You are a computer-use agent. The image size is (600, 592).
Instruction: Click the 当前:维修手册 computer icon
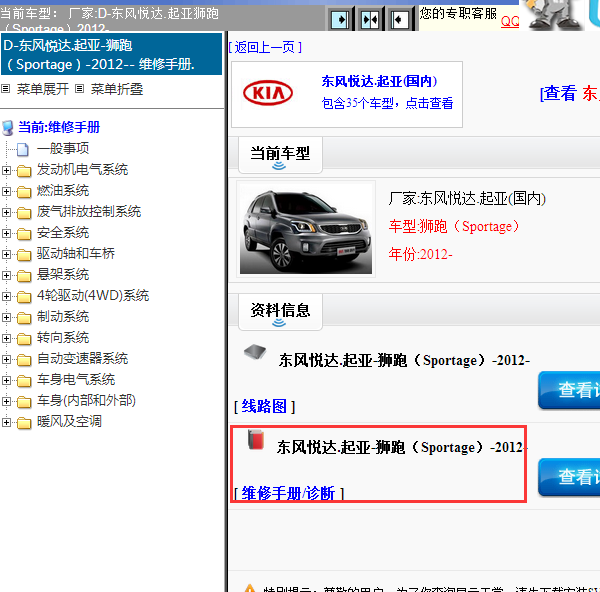click(8, 128)
